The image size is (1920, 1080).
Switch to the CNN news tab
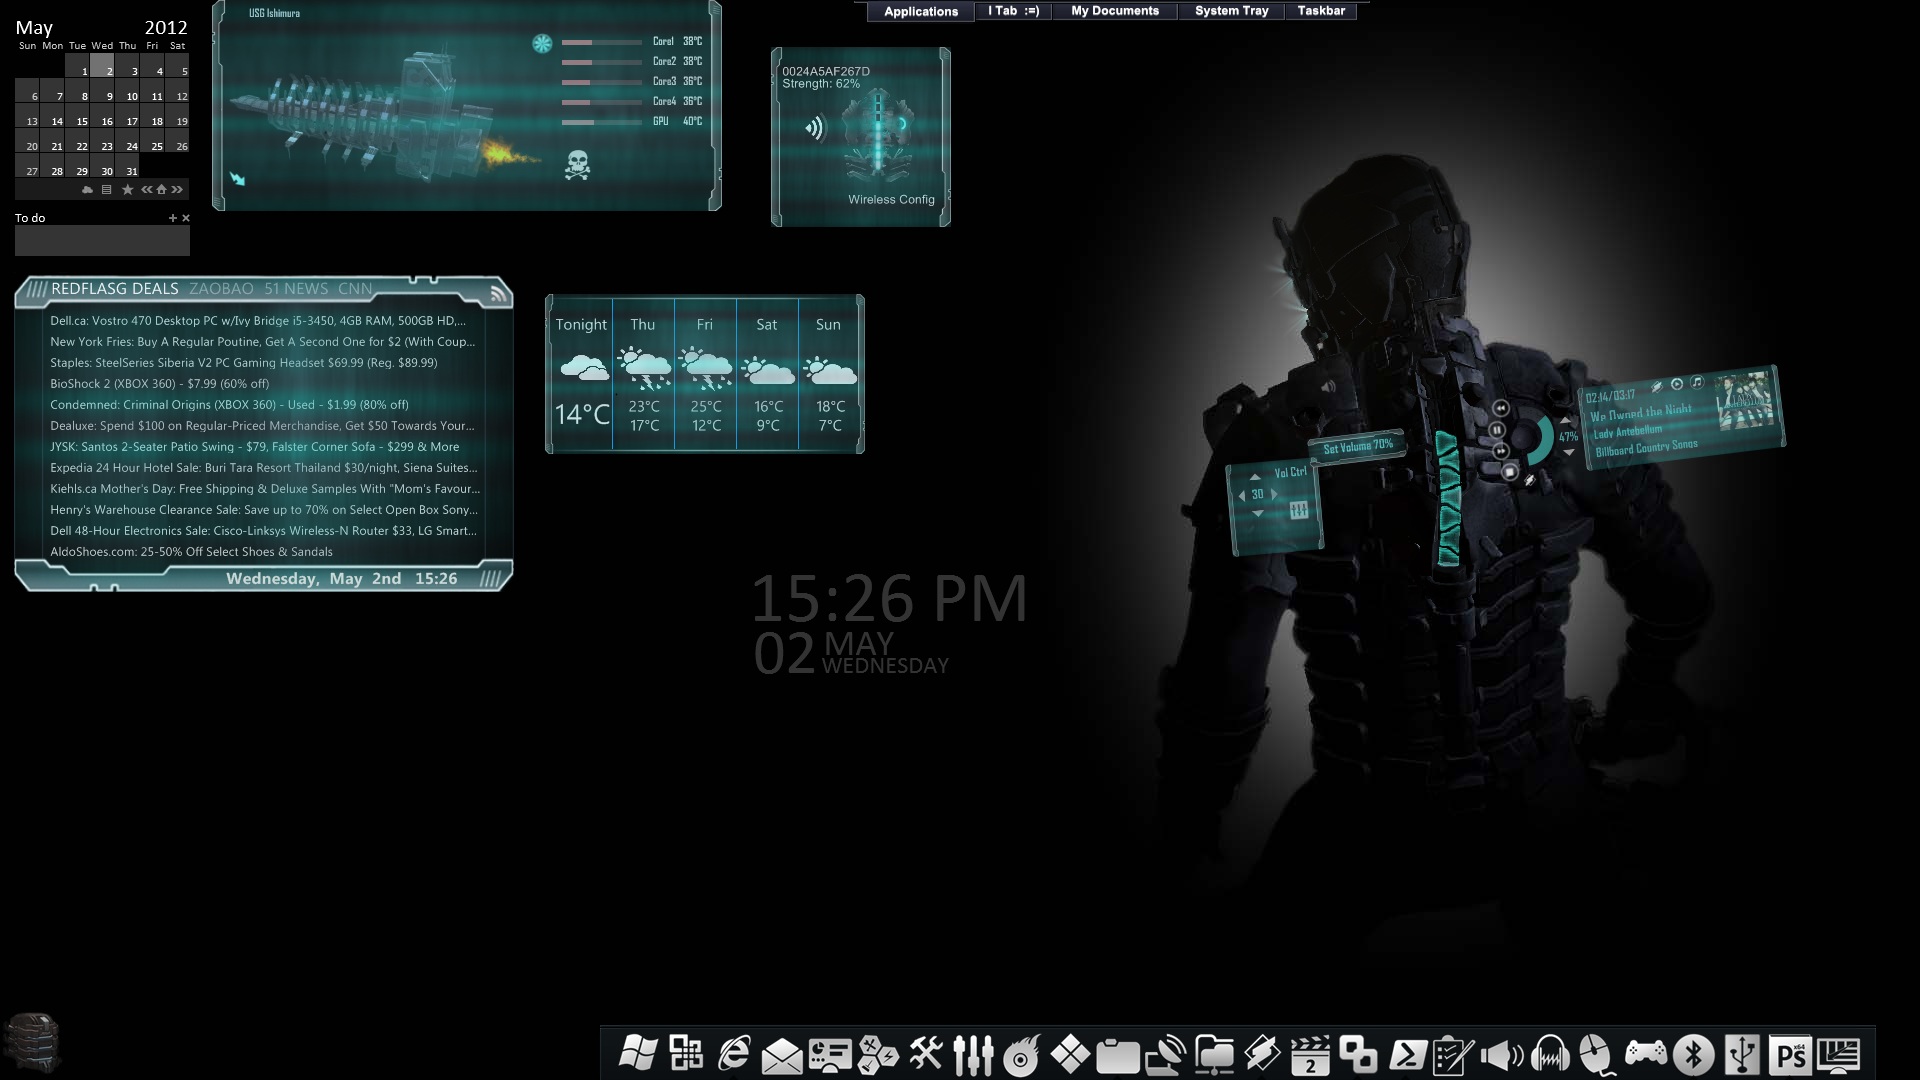(355, 289)
